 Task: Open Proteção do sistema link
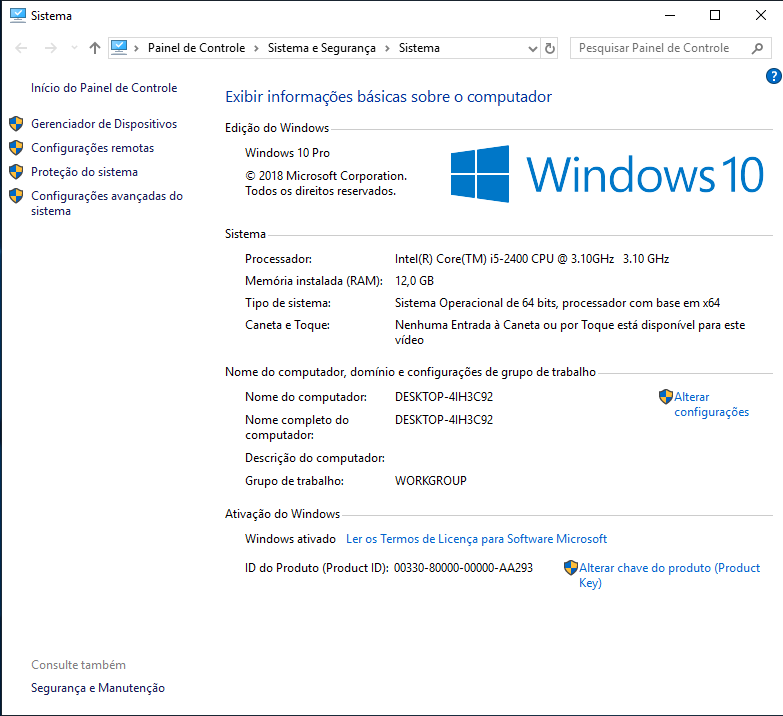point(84,172)
